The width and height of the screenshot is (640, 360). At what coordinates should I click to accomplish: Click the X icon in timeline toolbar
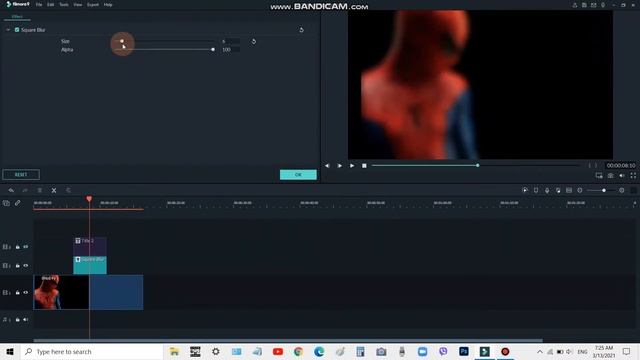pos(54,190)
